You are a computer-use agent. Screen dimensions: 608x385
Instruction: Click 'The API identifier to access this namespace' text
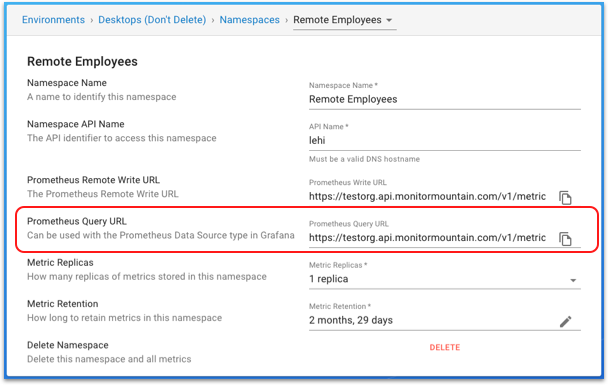click(x=121, y=138)
